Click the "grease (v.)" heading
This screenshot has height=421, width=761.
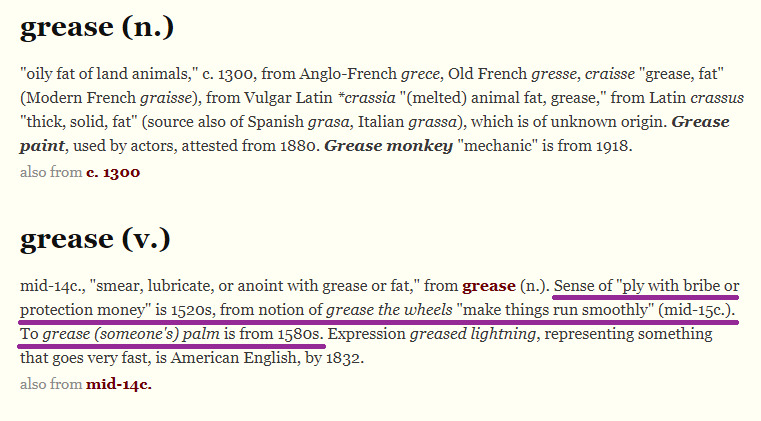click(97, 239)
